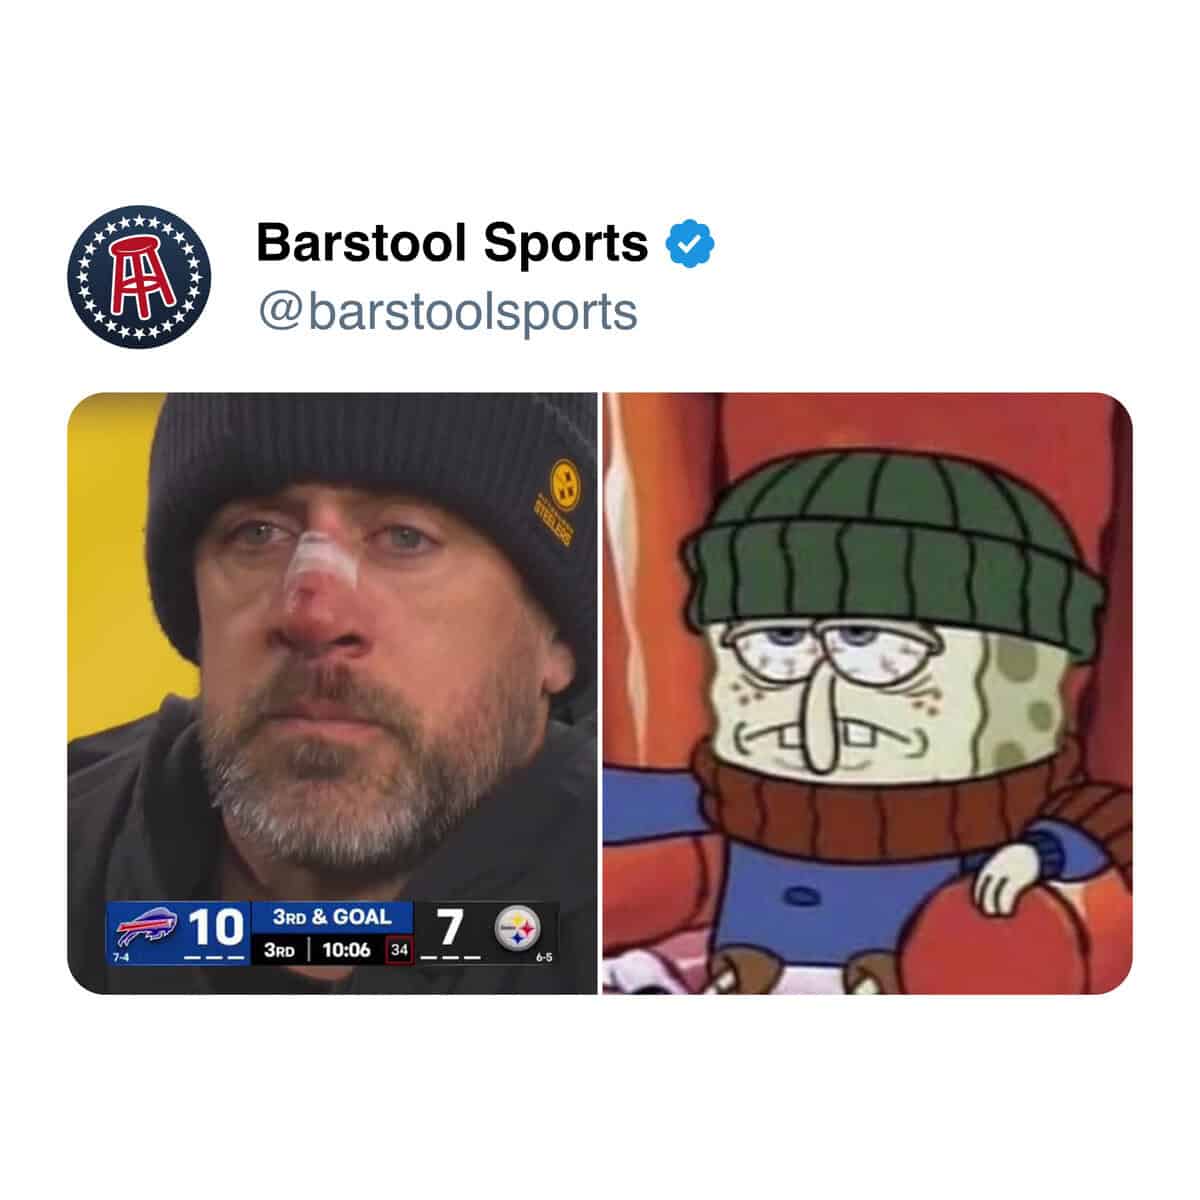1200x1200 pixels.
Task: Click the 3RD quarter label on scoreboard
Action: pyautogui.click(x=279, y=949)
